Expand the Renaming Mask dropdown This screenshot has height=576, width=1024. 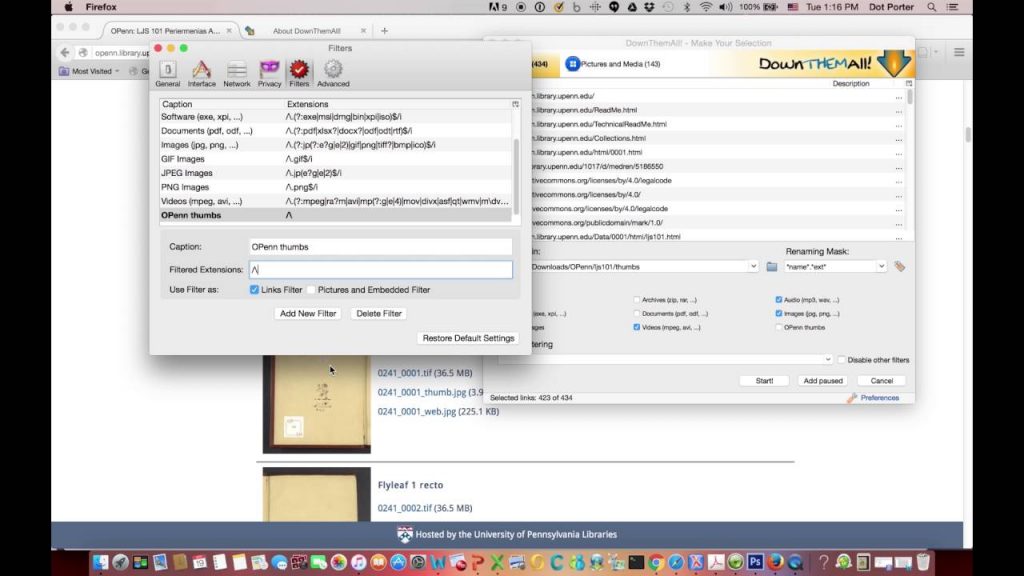point(881,266)
